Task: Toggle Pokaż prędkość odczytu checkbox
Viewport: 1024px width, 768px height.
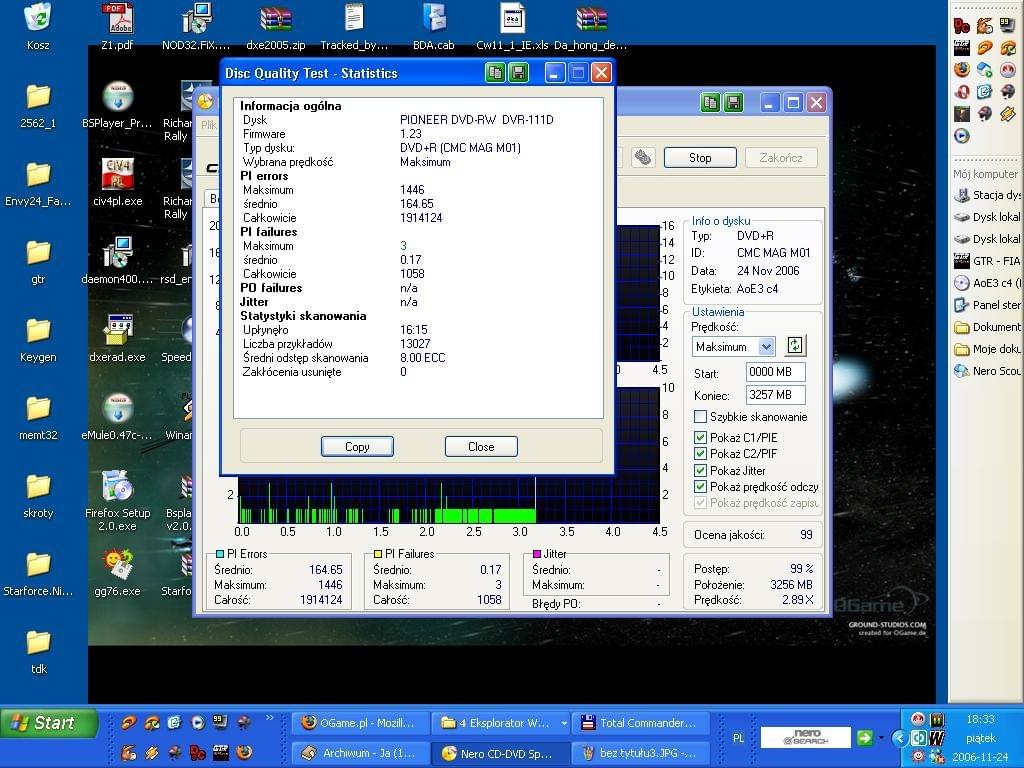Action: [x=700, y=487]
